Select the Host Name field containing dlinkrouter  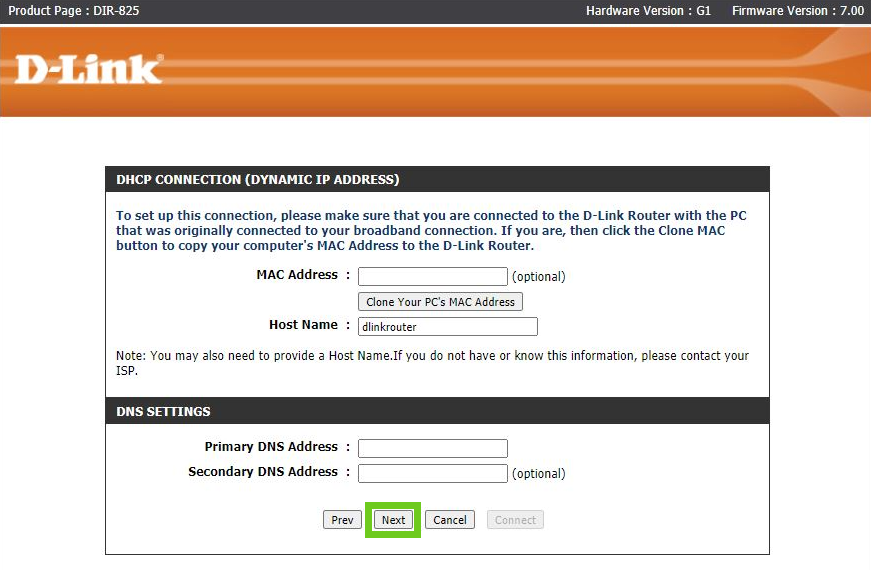[x=447, y=326]
